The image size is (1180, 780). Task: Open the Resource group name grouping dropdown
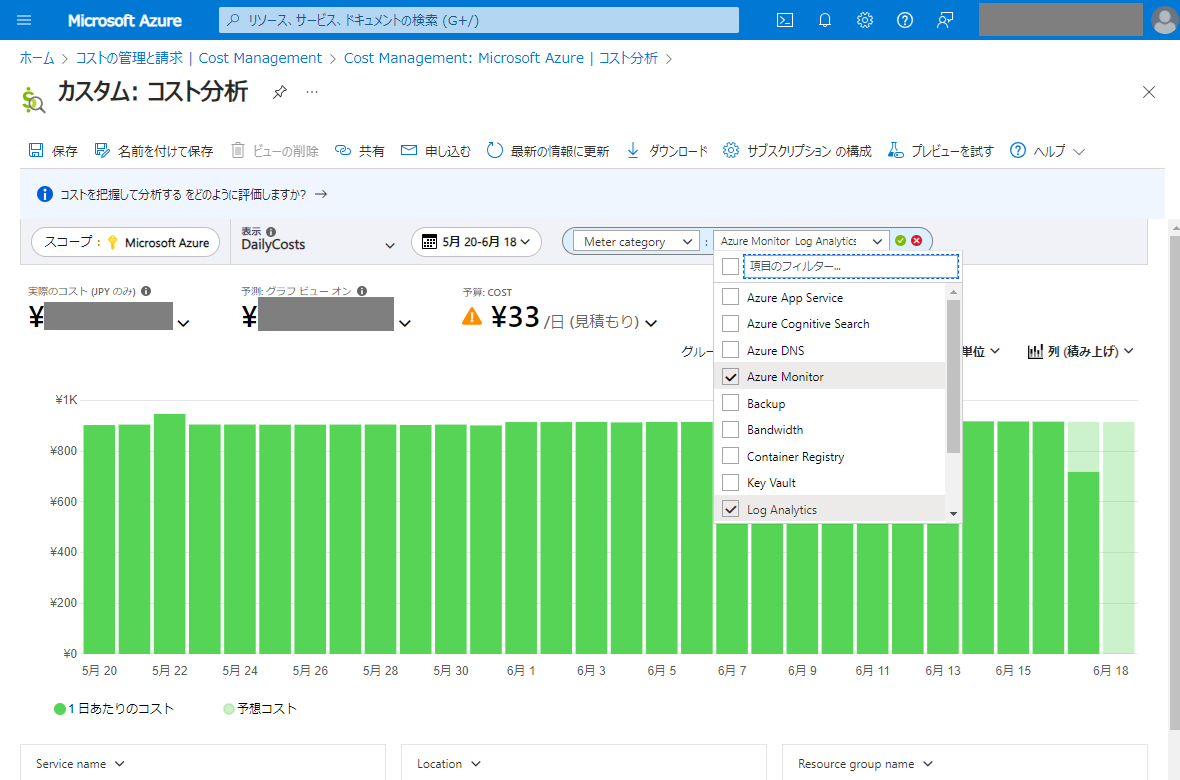tap(865, 763)
